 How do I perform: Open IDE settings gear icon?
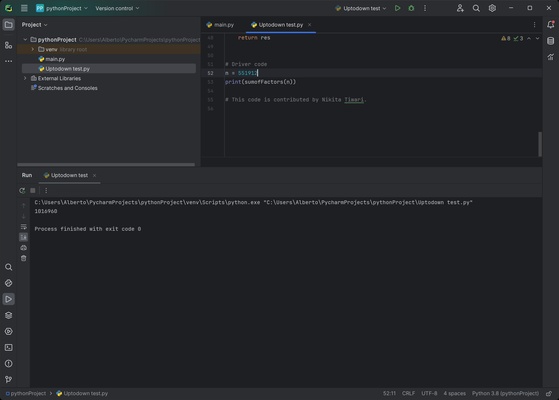pyautogui.click(x=492, y=8)
